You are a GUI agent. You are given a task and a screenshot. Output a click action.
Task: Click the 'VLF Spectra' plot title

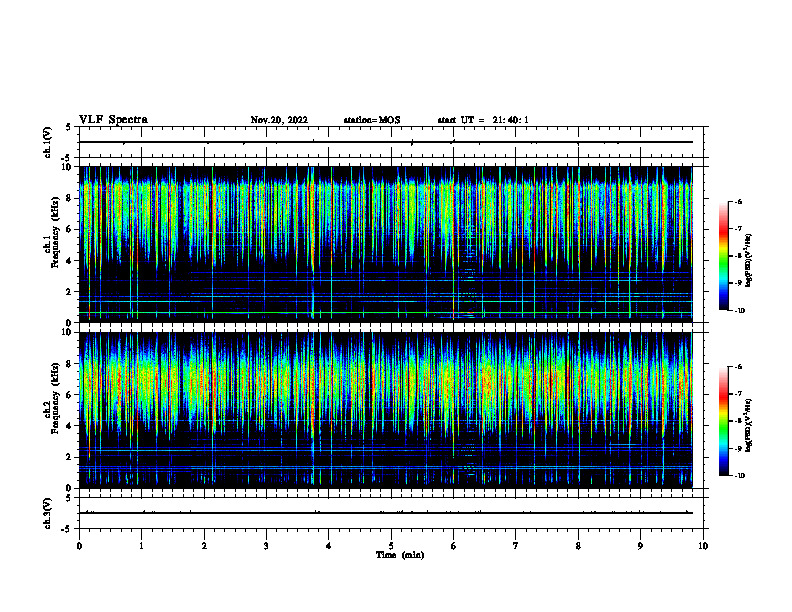tap(113, 120)
